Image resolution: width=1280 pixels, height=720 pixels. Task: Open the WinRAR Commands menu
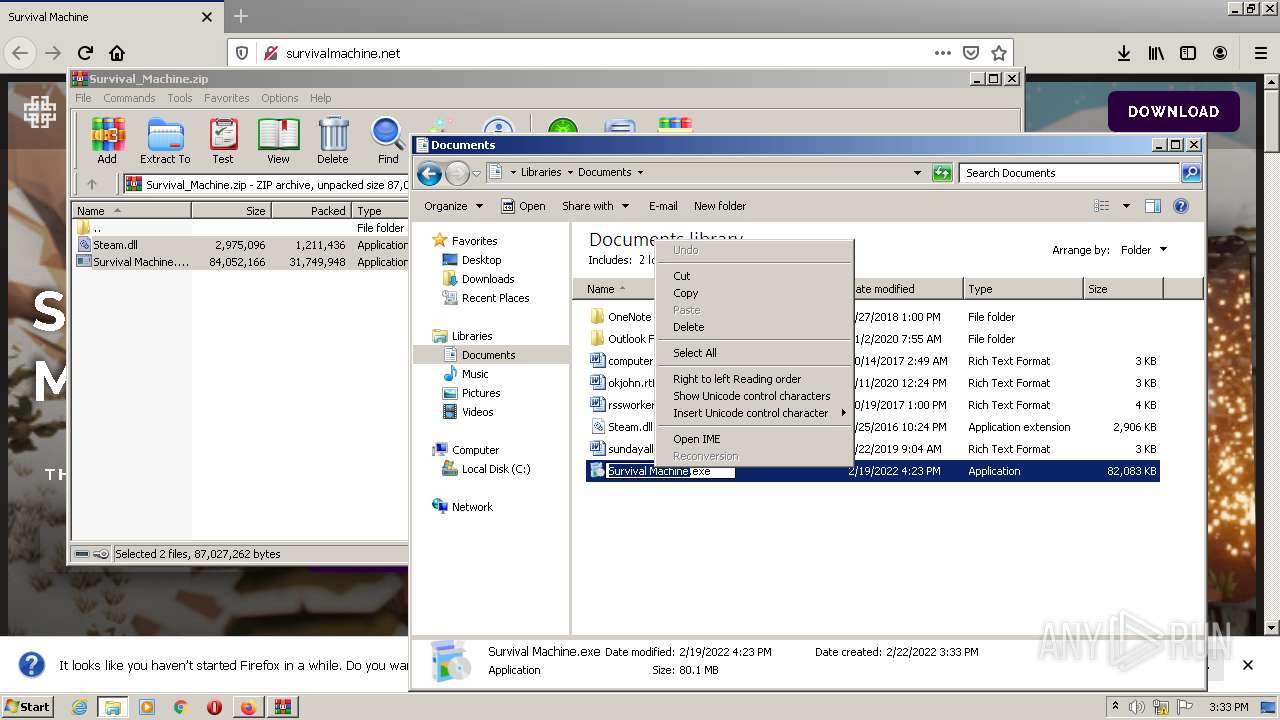[x=129, y=98]
